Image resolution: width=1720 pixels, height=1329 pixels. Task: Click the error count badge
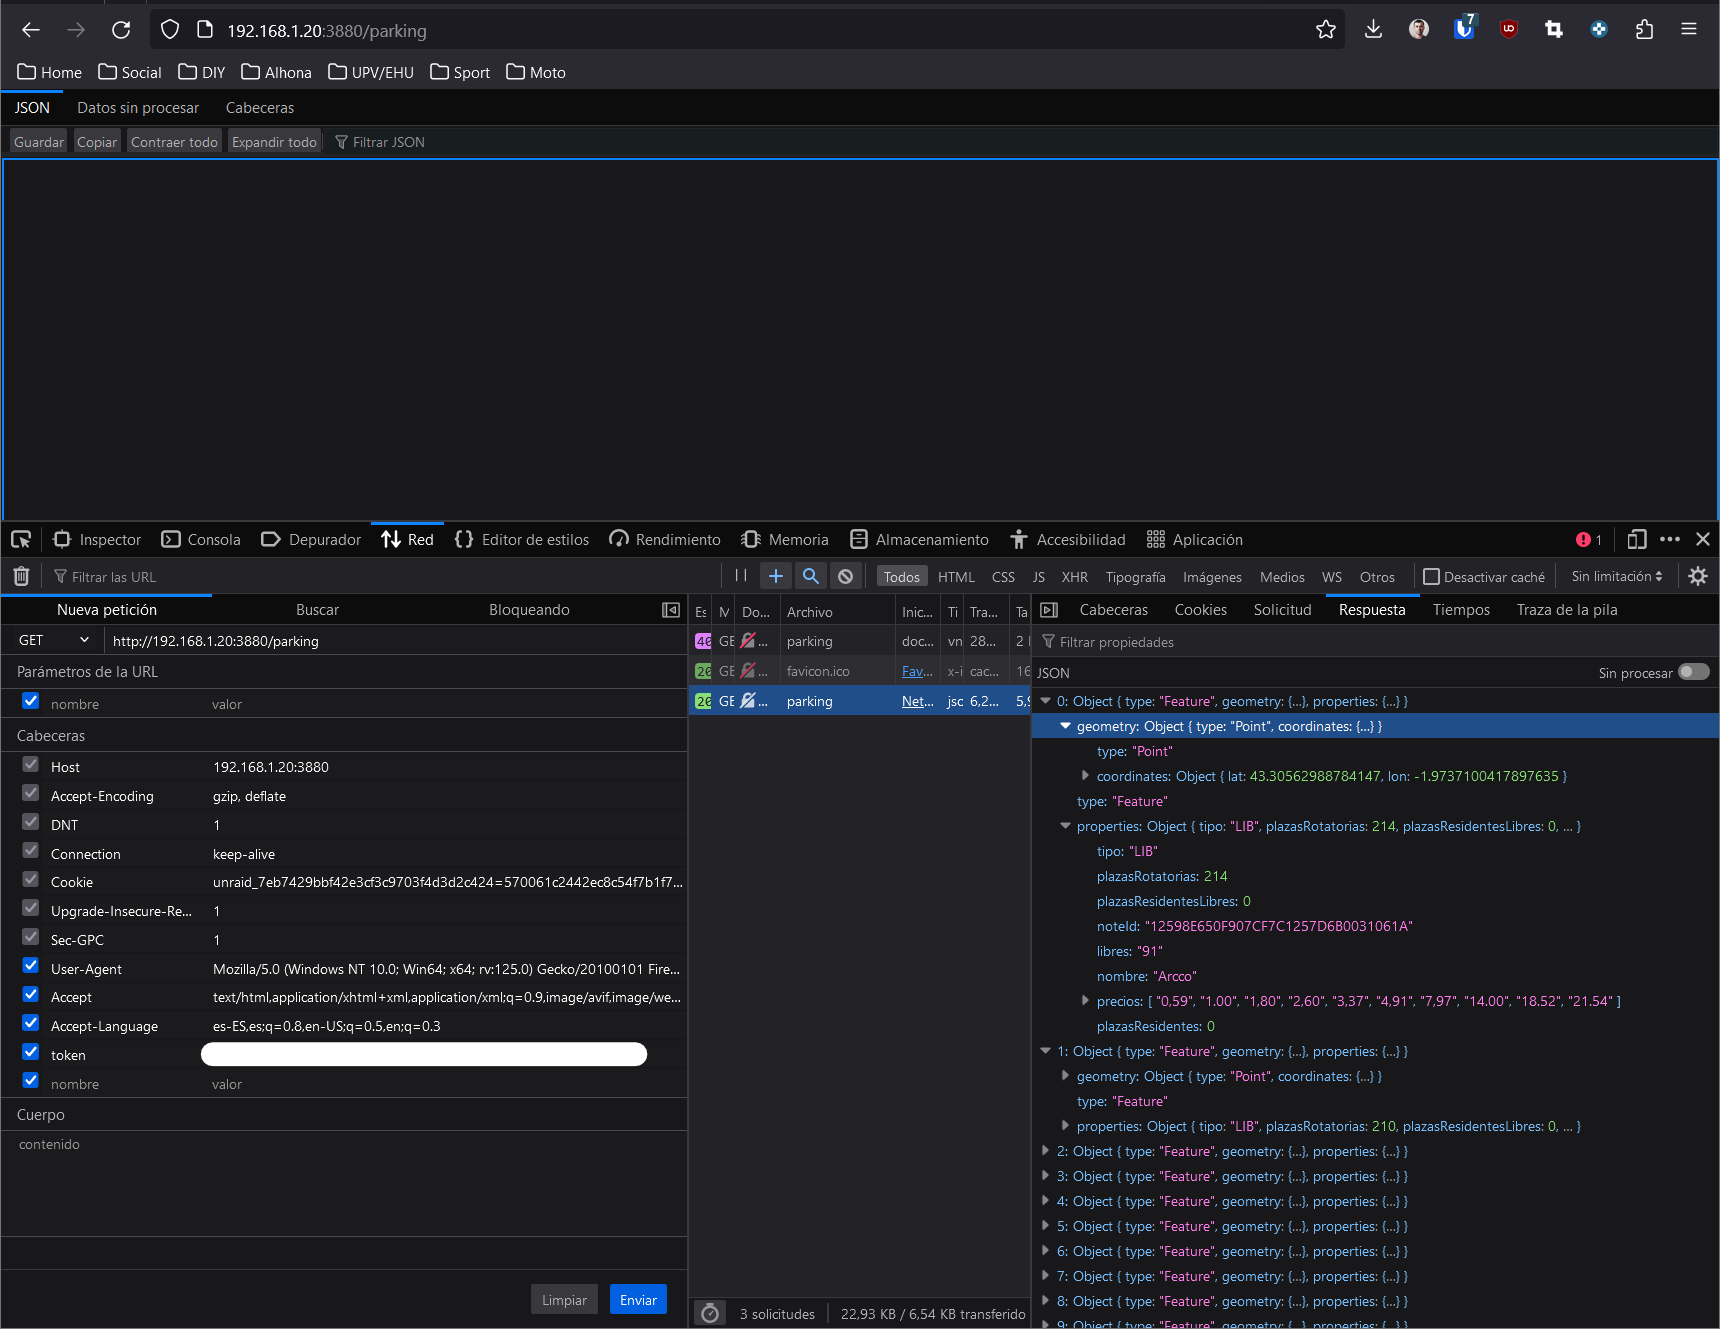point(1589,540)
